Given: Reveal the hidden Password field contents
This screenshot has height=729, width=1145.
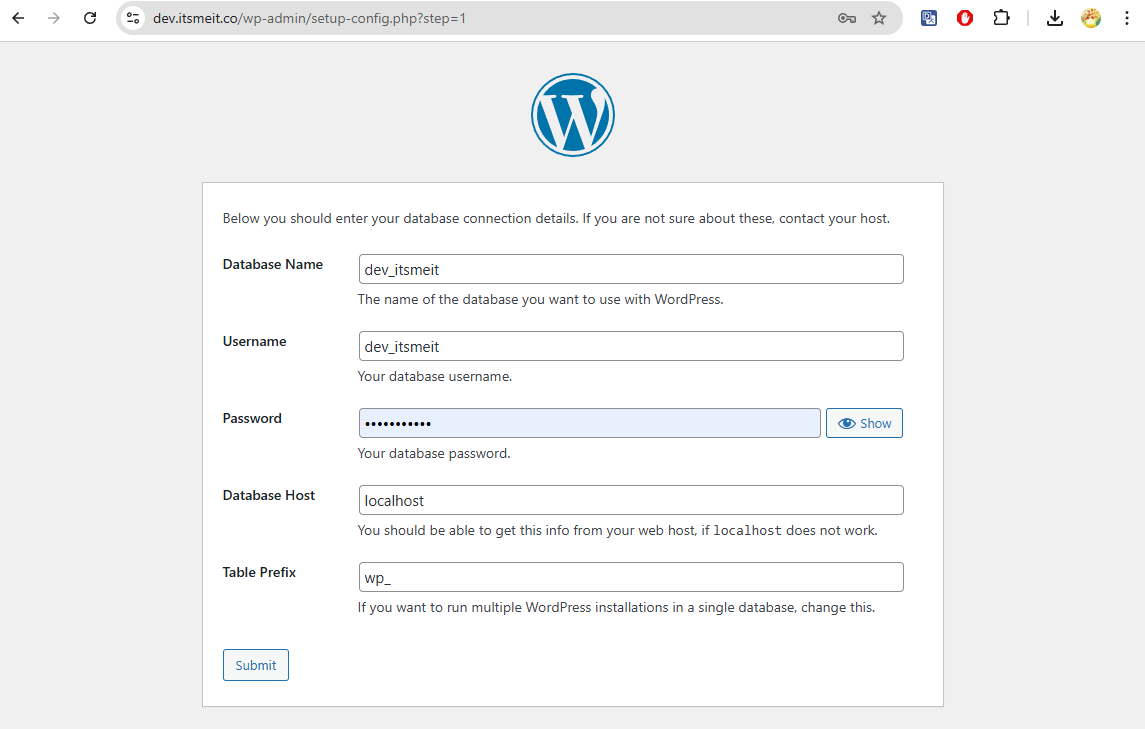Looking at the screenshot, I should coord(863,422).
